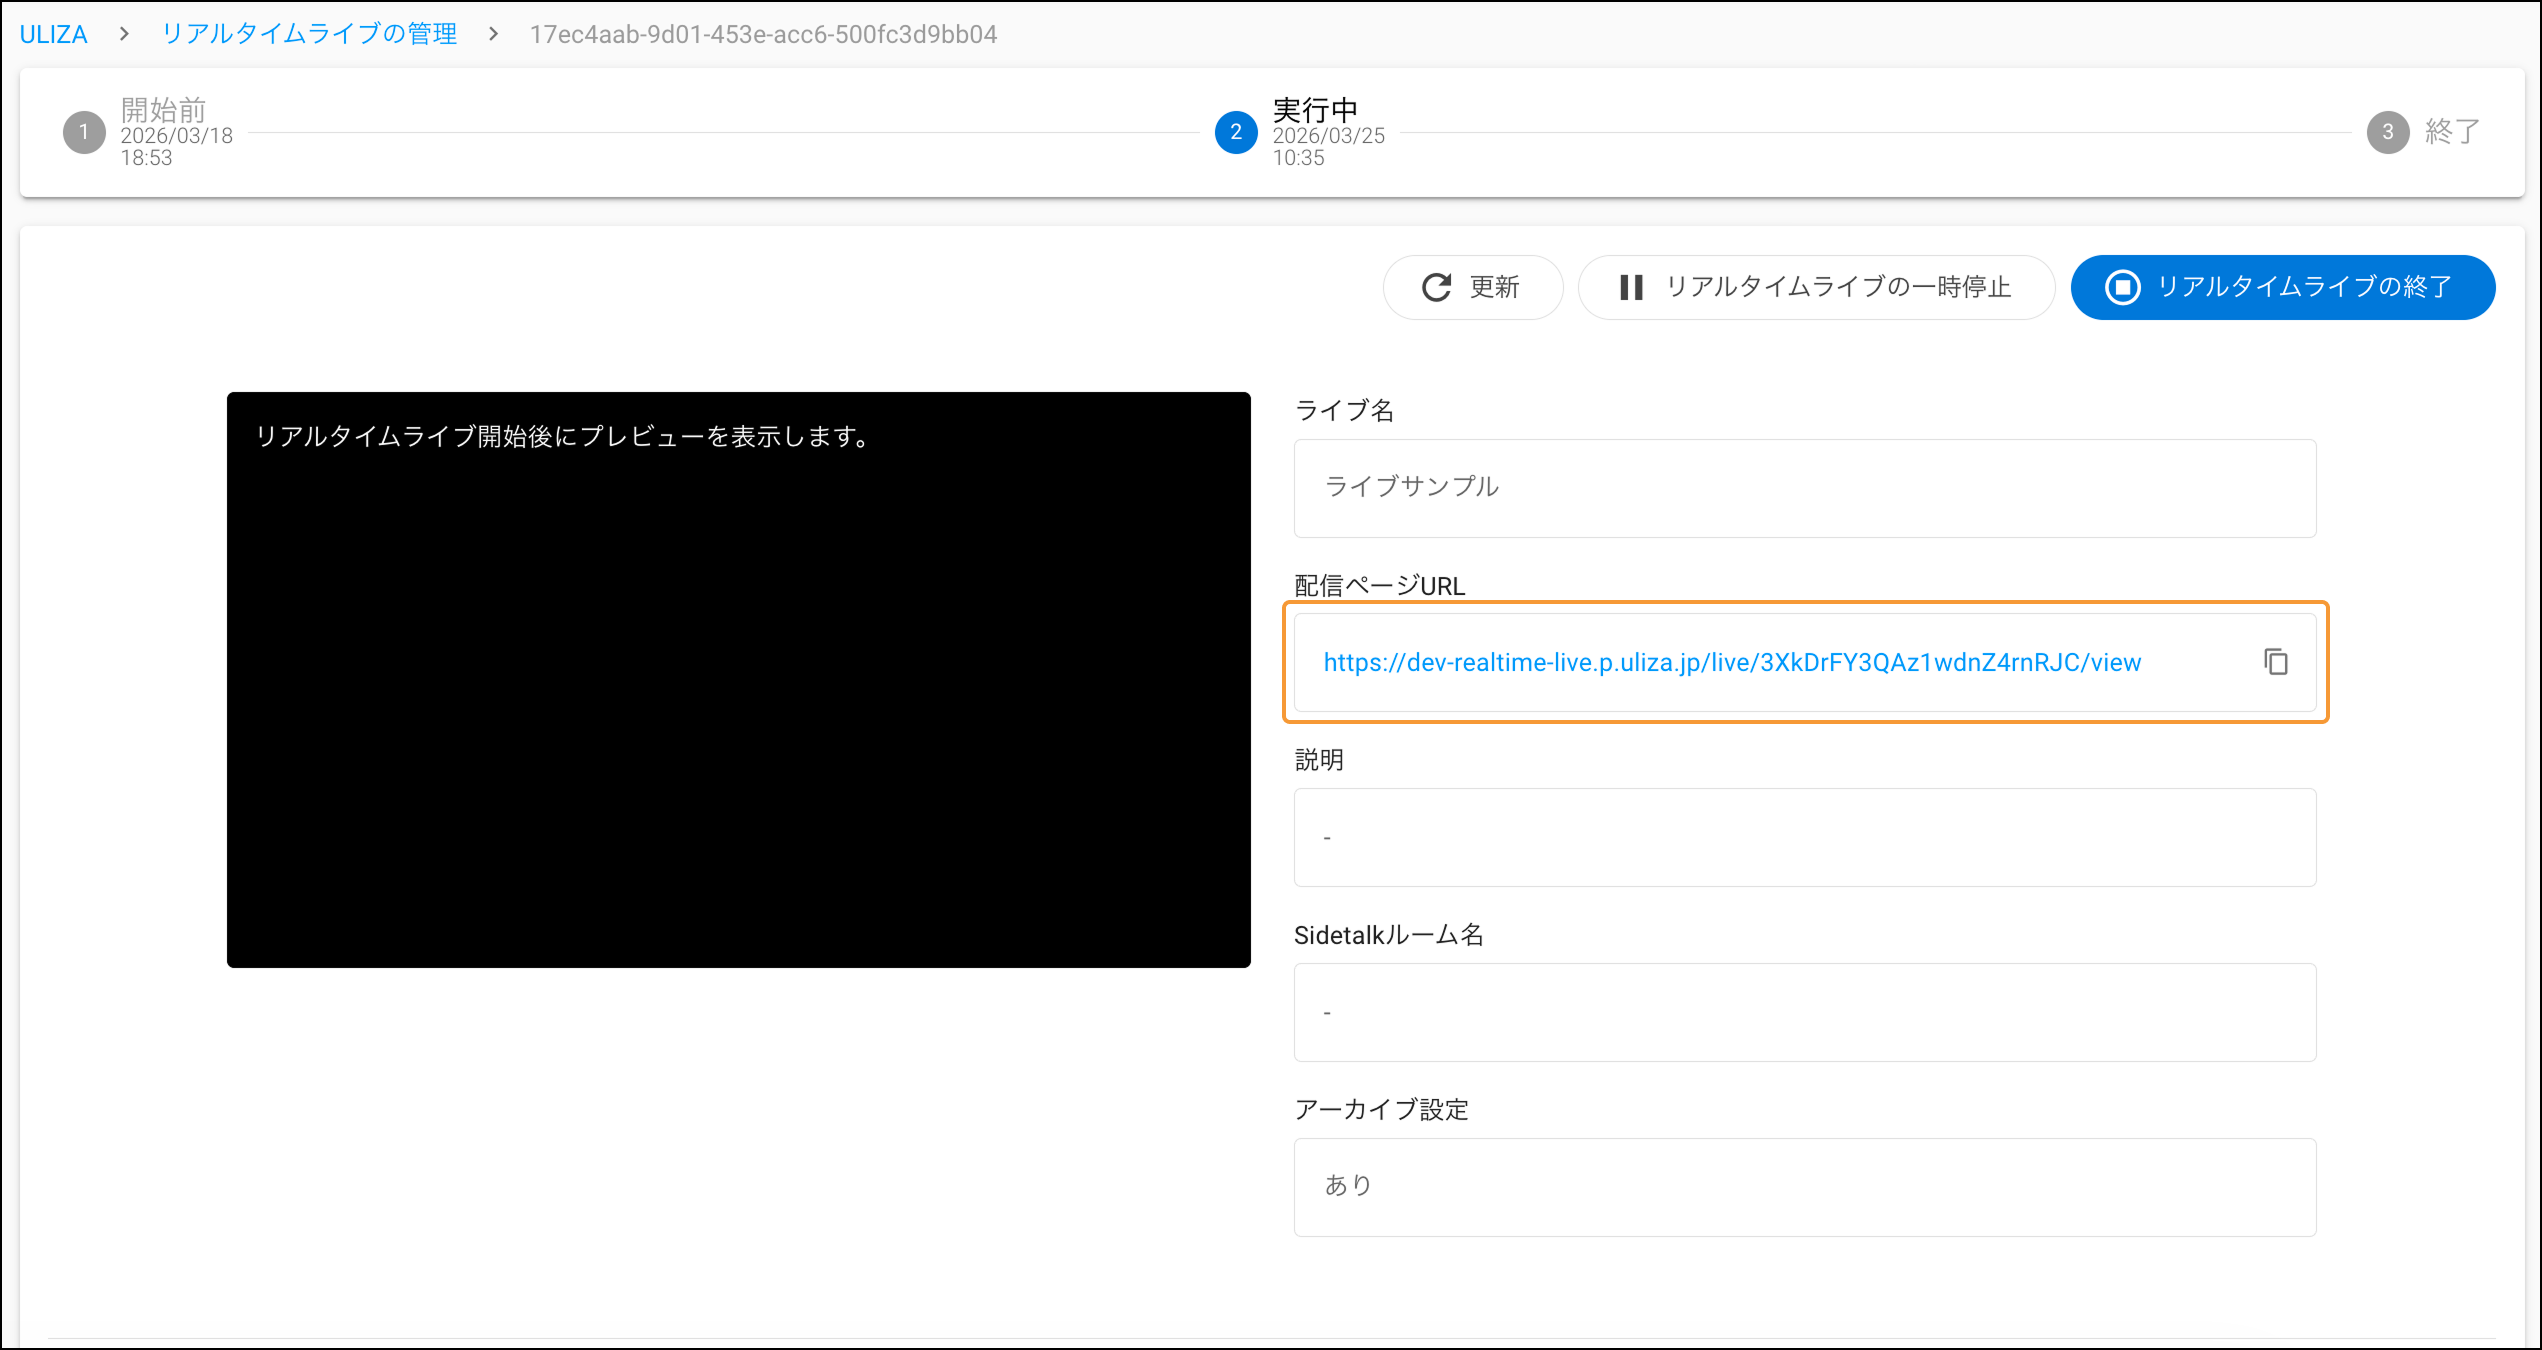
Task: Click the step 2 circle for 実行中
Action: (1236, 132)
